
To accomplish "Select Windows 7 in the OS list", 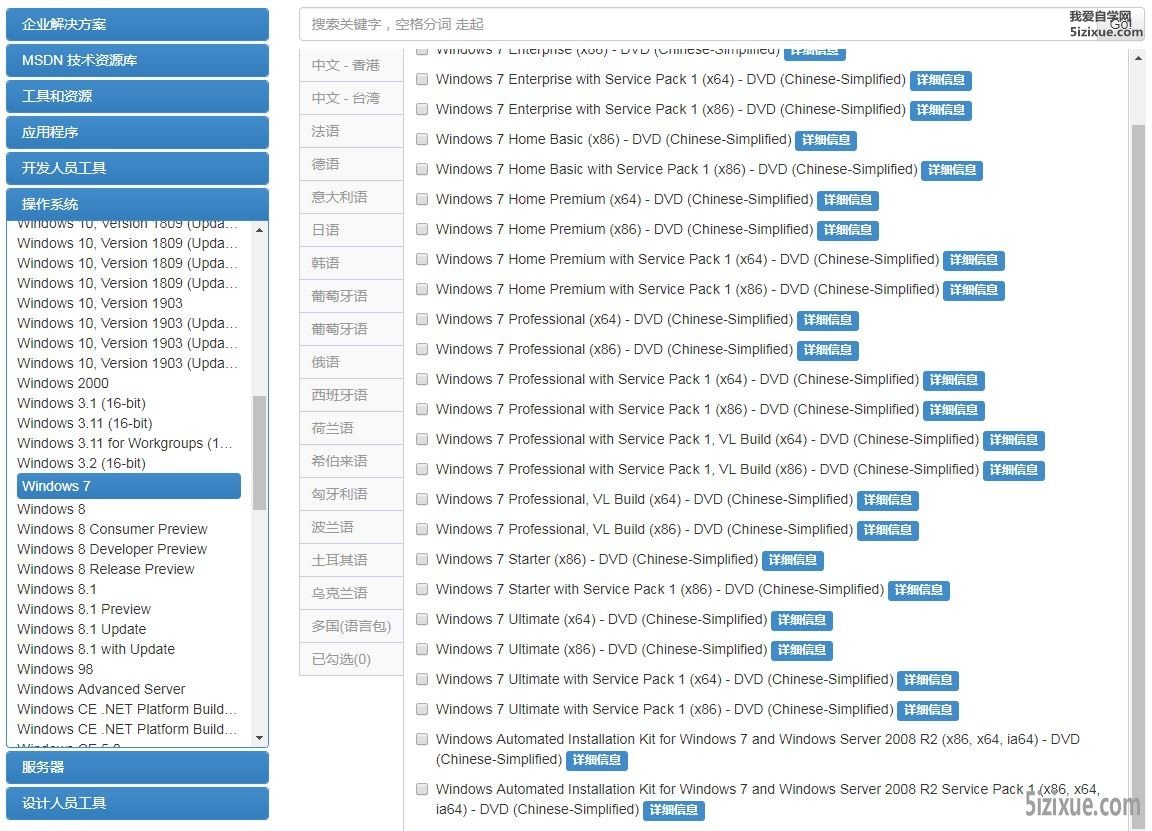I will (129, 486).
